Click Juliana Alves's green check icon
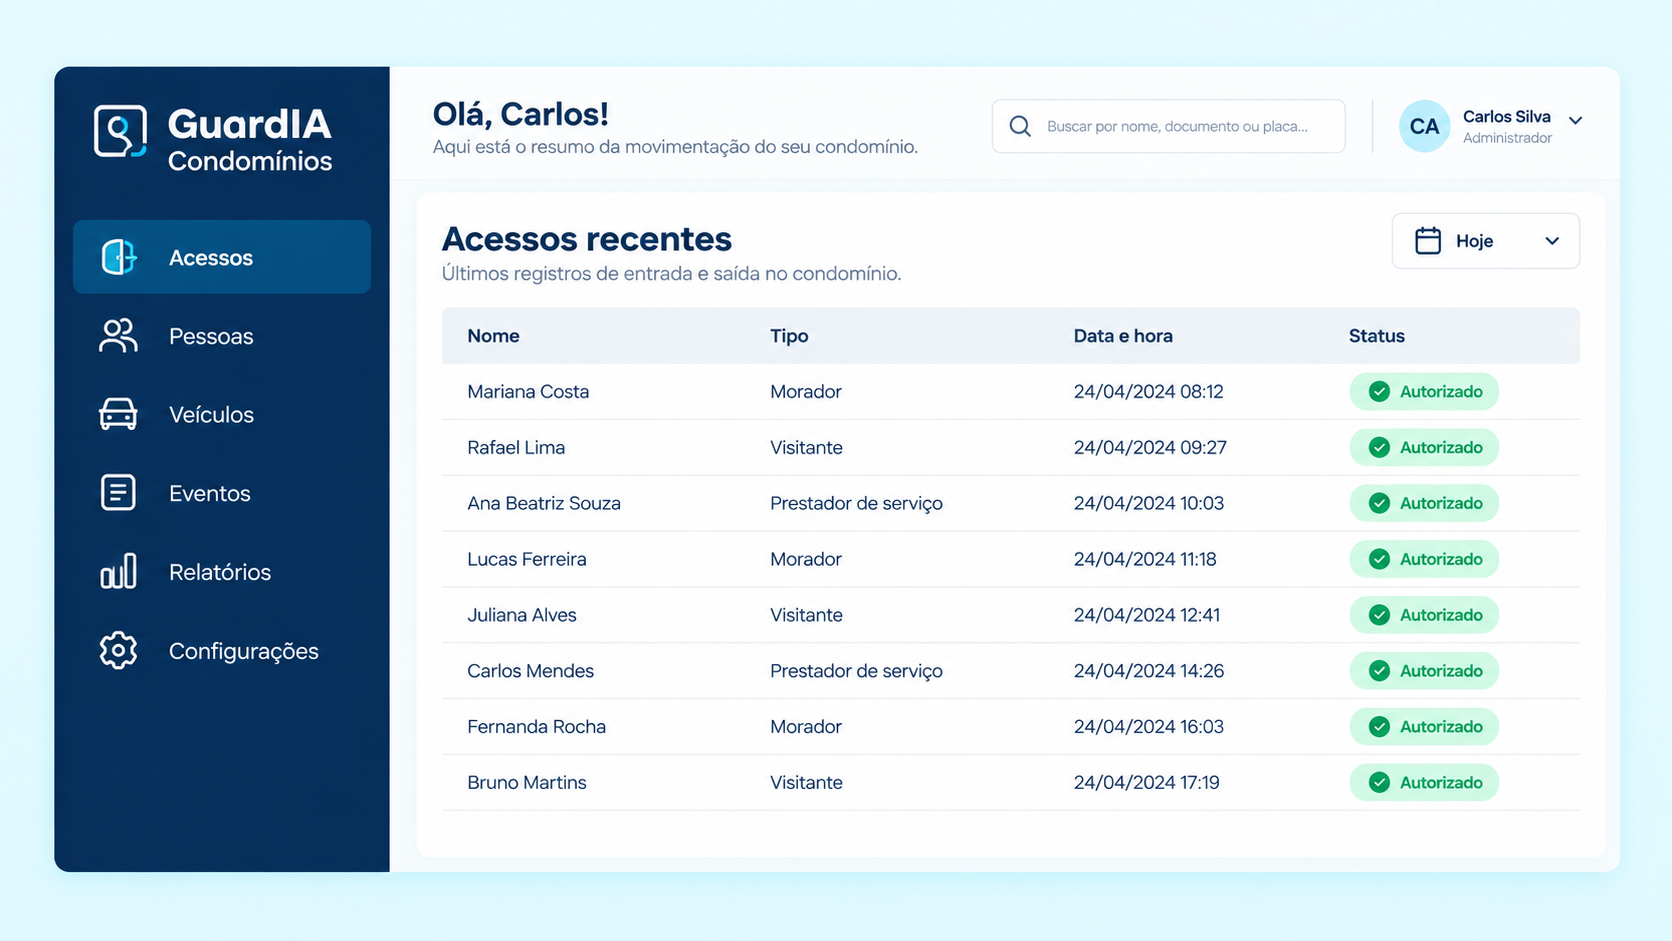This screenshot has width=1672, height=941. coord(1379,615)
